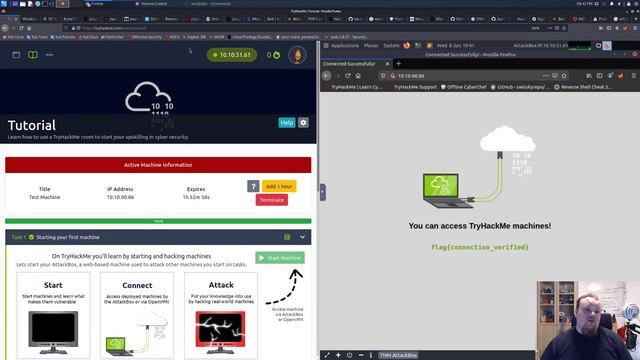This screenshot has width=640, height=360.
Task: Click the IP address value 10.10.90.86
Action: click(x=120, y=197)
